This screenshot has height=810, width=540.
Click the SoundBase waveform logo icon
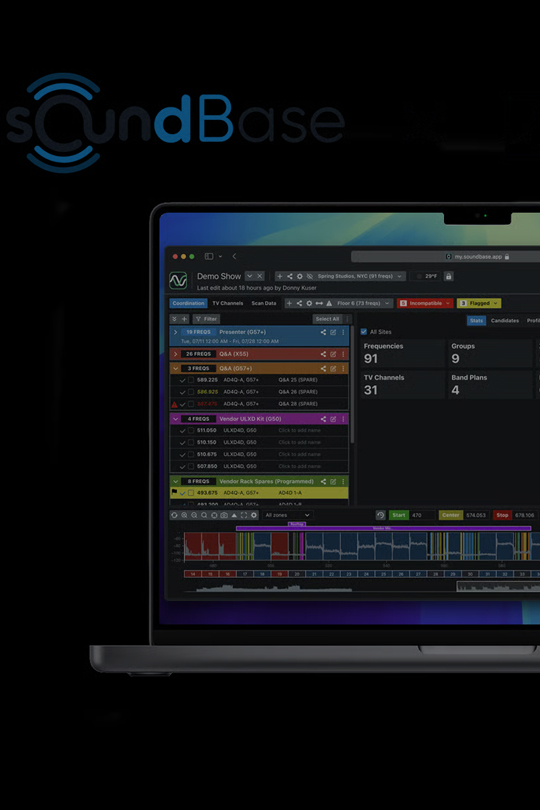click(x=178, y=281)
